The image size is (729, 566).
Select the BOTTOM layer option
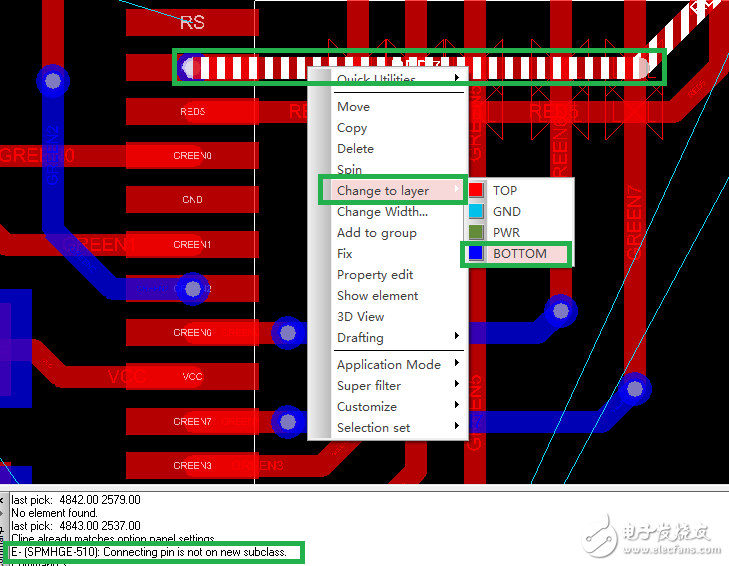coord(520,253)
